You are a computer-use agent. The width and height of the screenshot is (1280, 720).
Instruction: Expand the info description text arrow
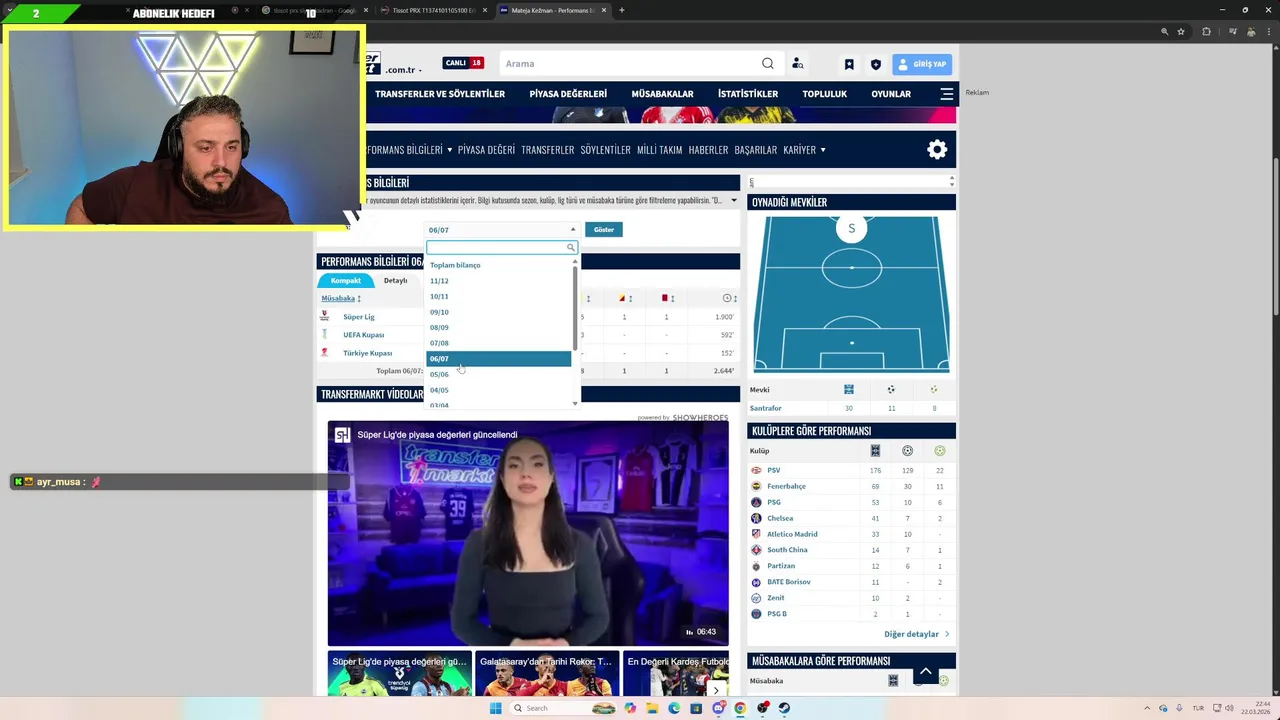click(x=734, y=201)
